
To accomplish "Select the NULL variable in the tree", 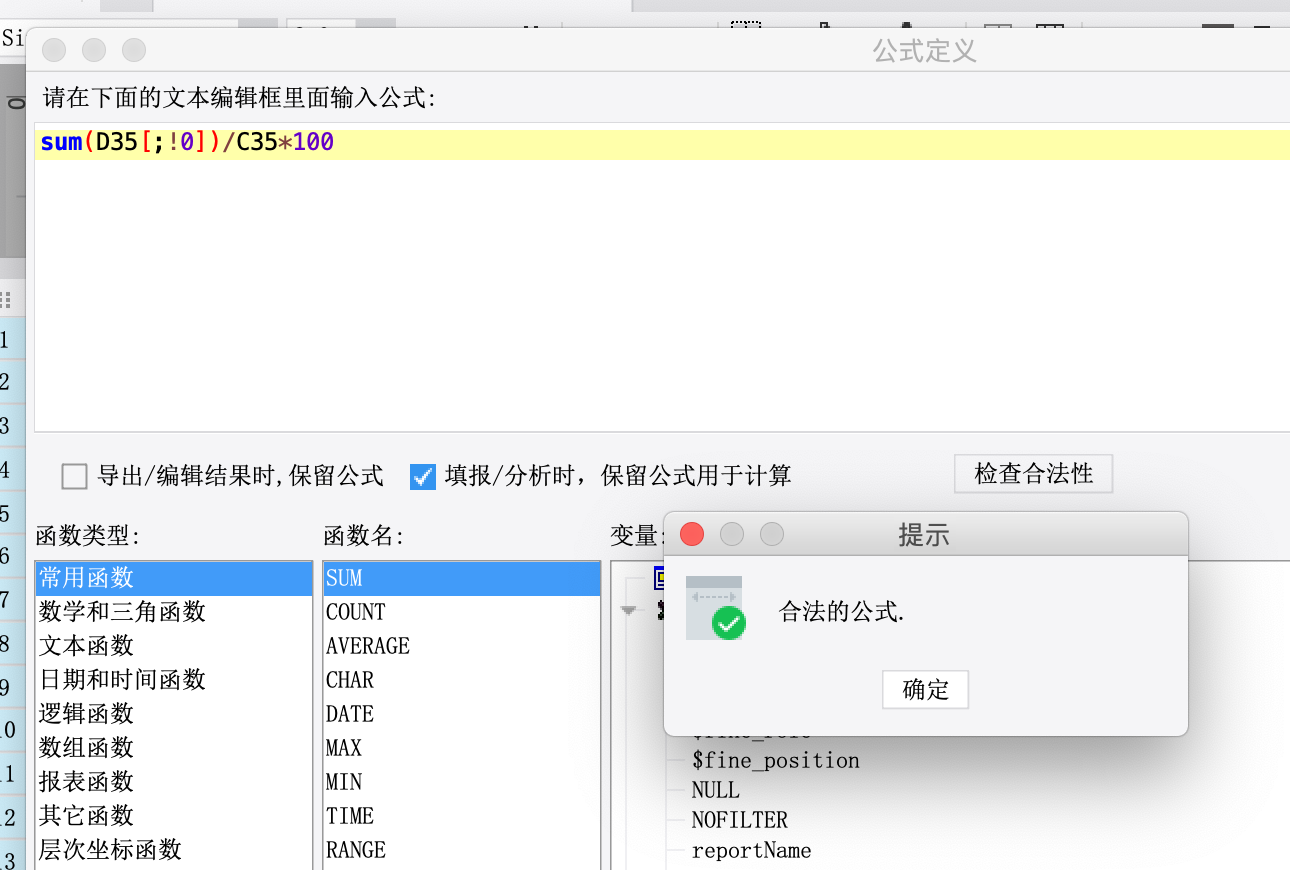I will coord(715,791).
